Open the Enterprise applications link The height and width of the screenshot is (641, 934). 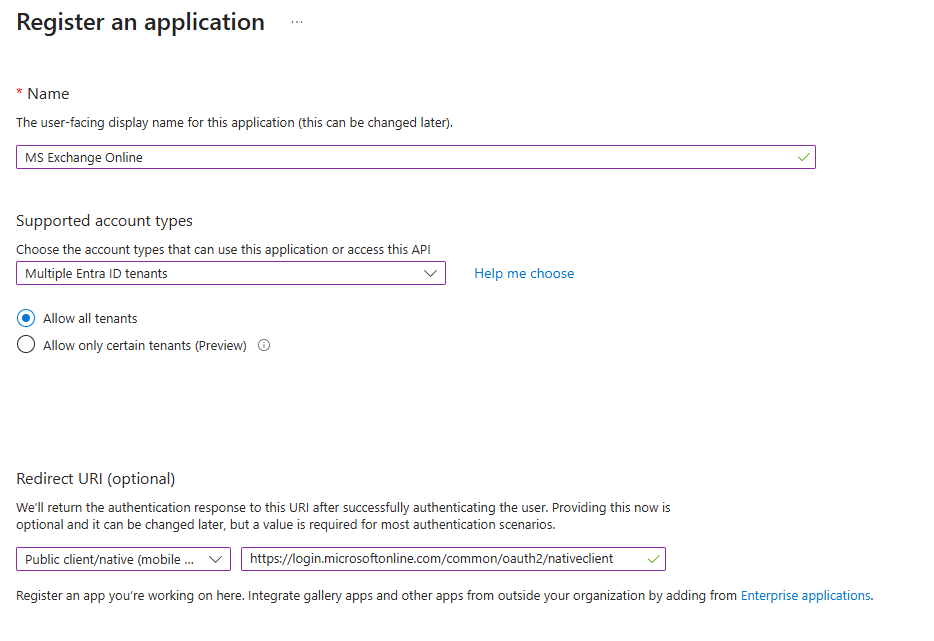pyautogui.click(x=805, y=596)
